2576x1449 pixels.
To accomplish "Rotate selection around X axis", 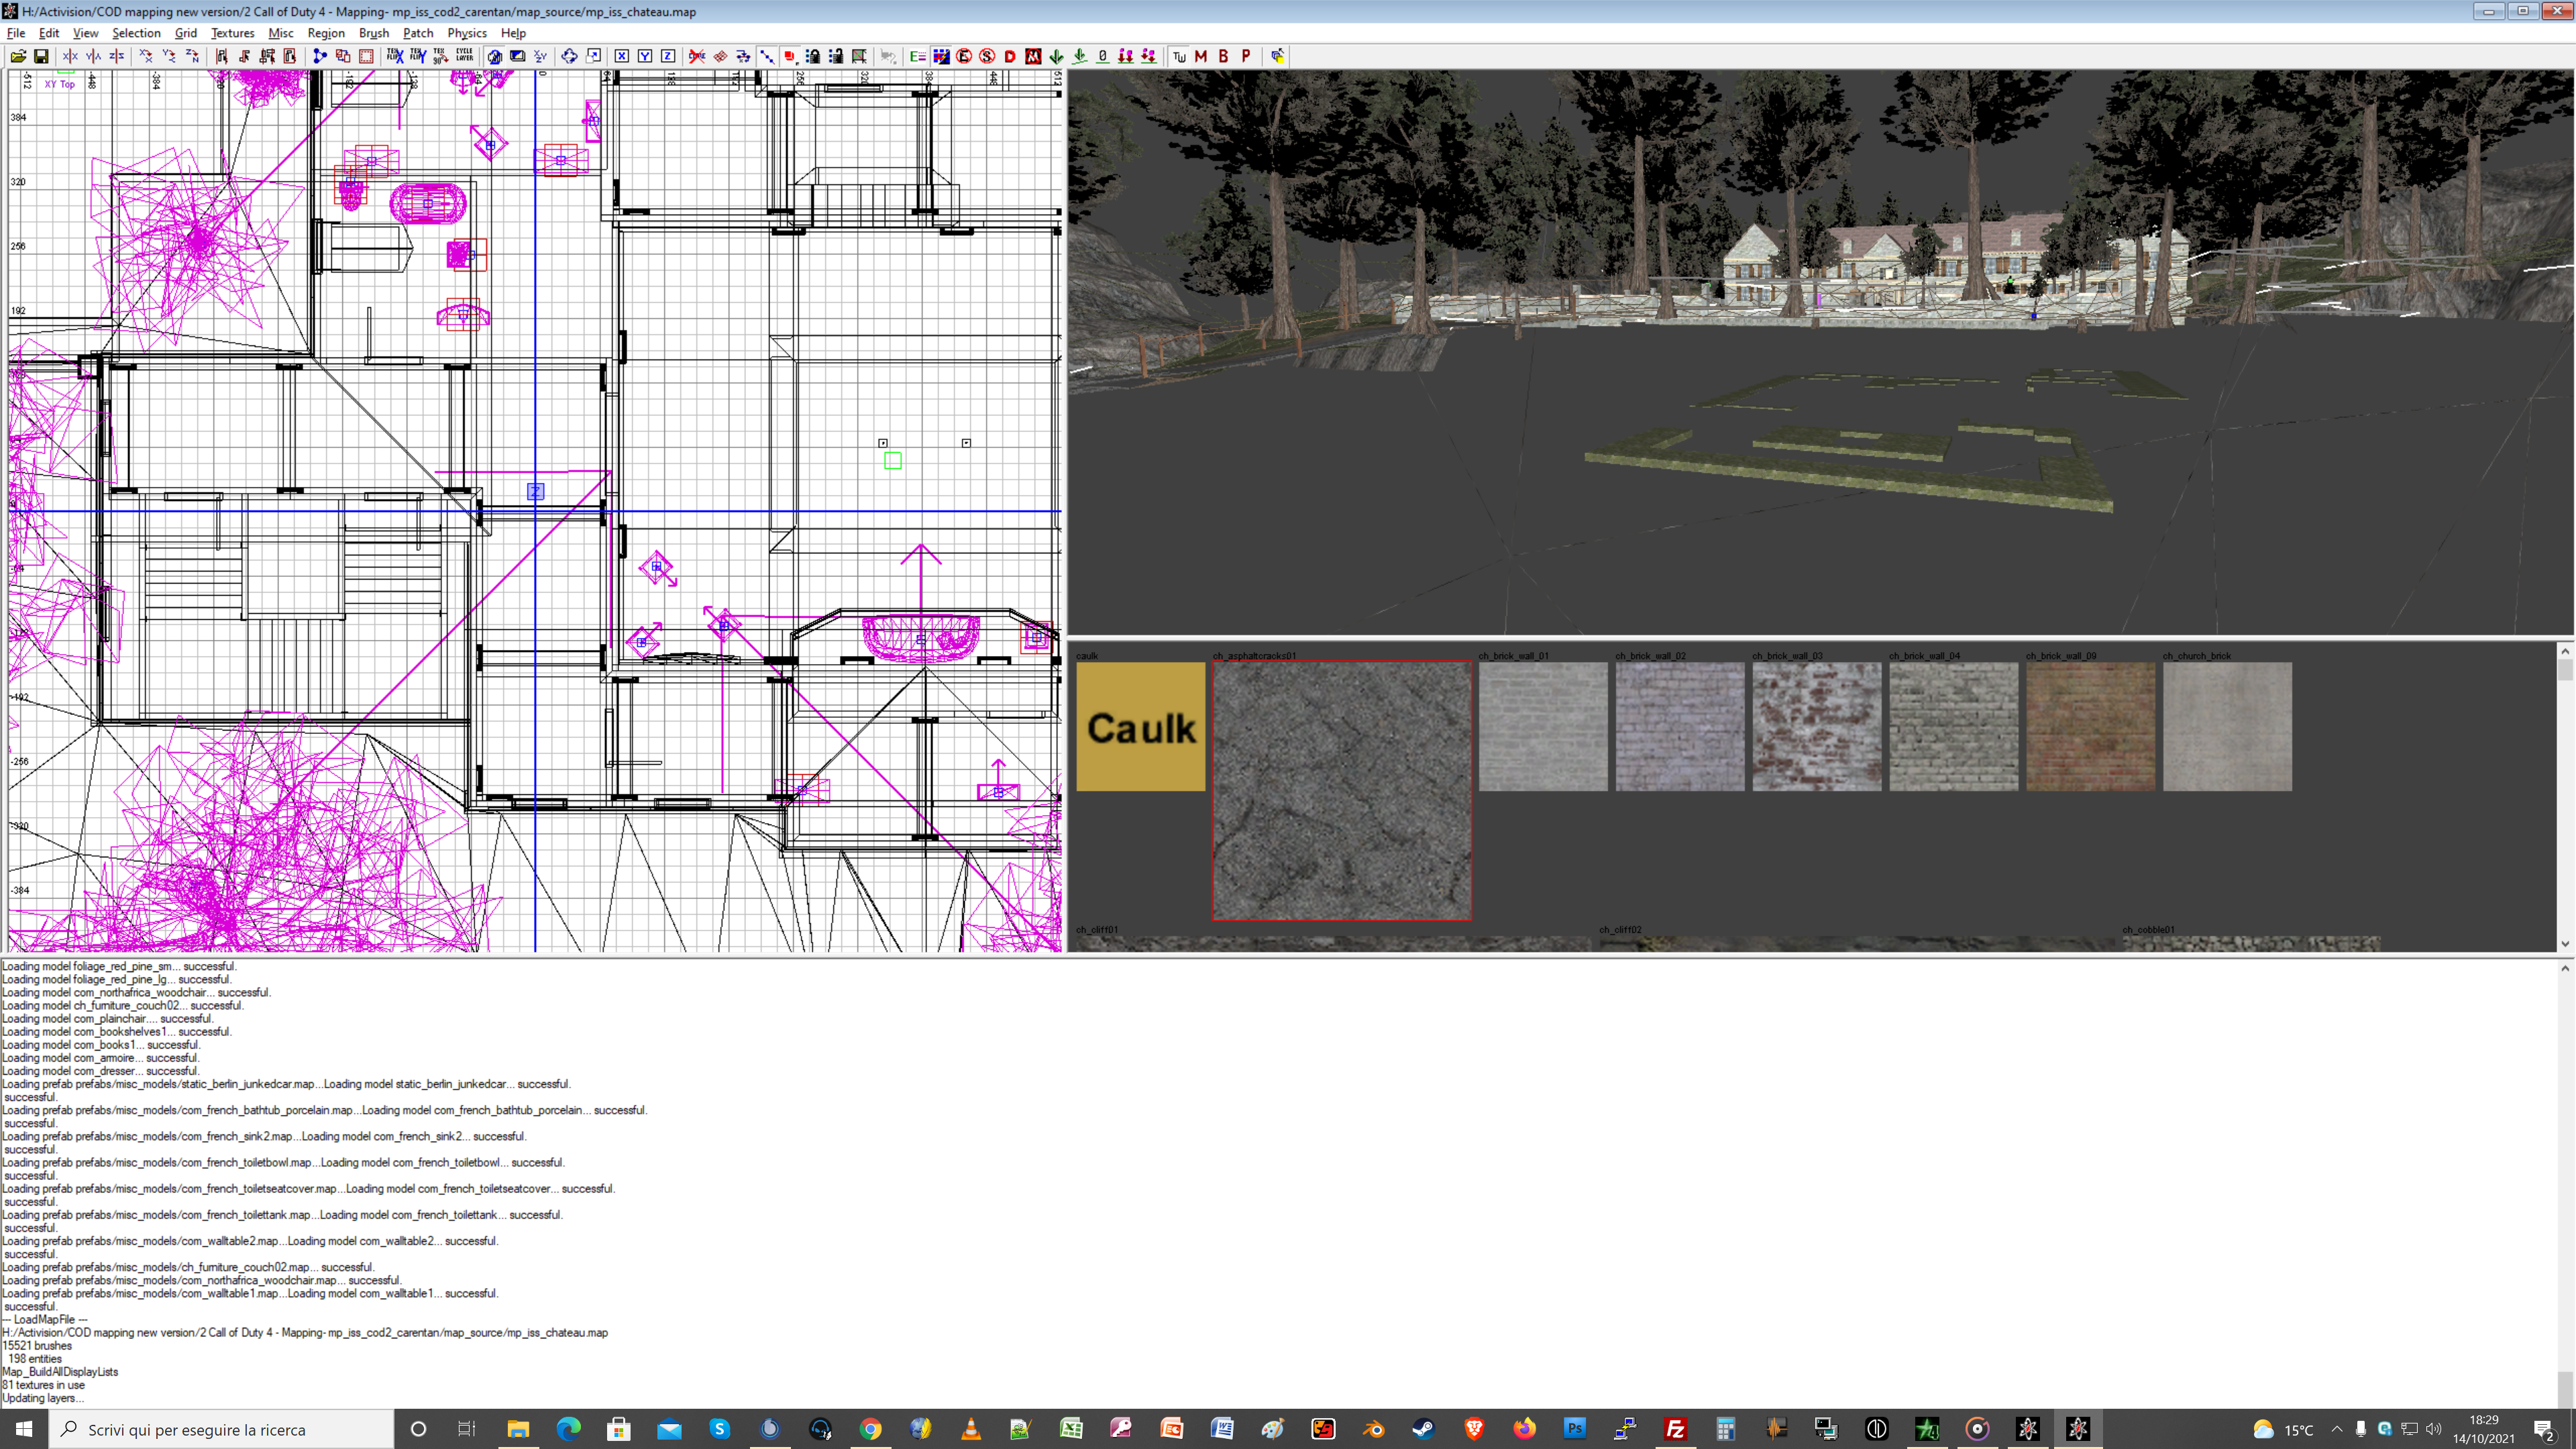I will (146, 56).
